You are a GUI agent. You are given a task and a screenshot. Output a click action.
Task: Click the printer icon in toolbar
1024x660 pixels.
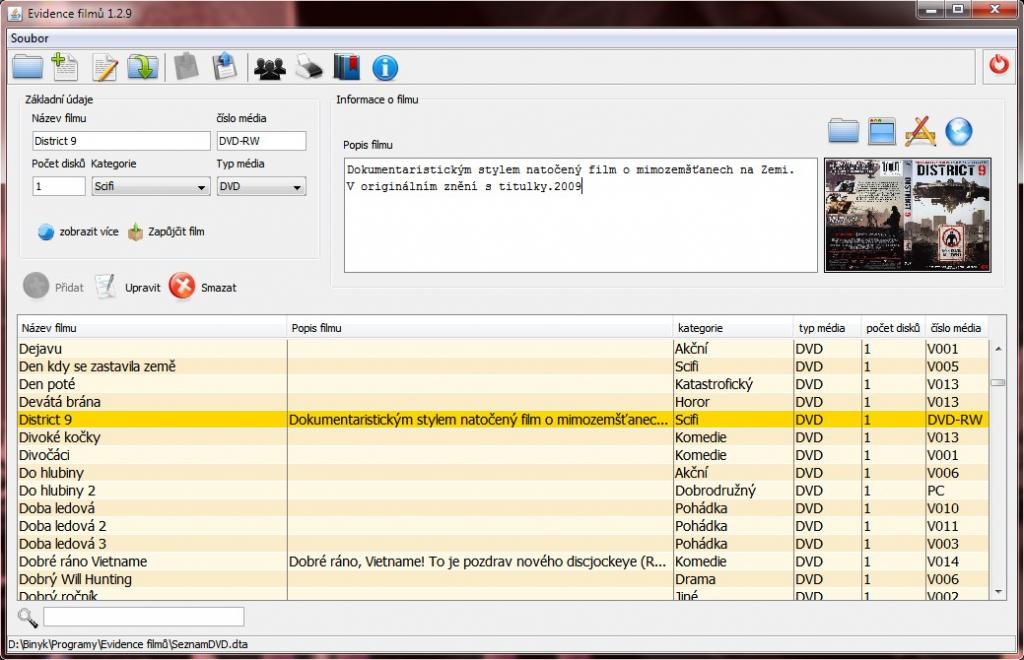309,67
